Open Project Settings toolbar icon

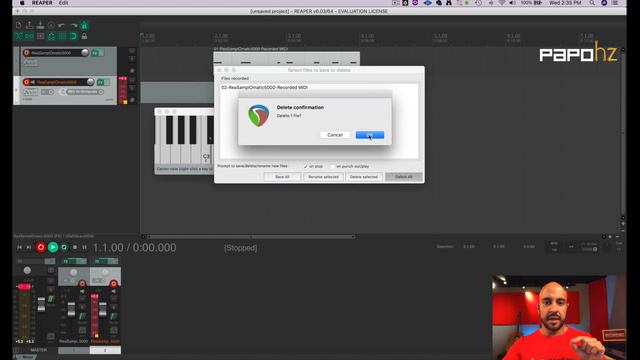(x=51, y=25)
